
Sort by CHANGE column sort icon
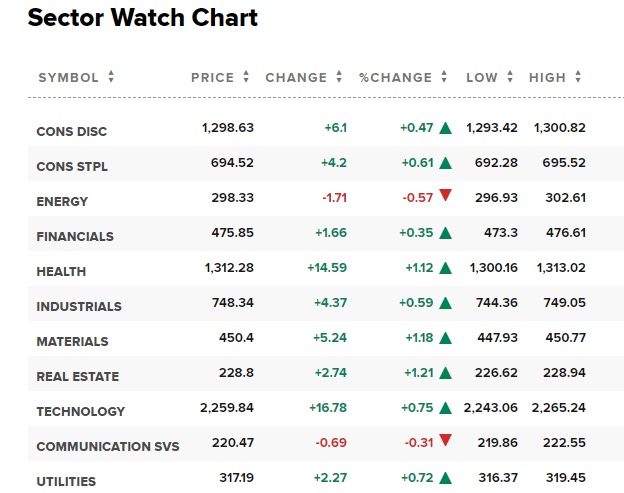tap(339, 77)
